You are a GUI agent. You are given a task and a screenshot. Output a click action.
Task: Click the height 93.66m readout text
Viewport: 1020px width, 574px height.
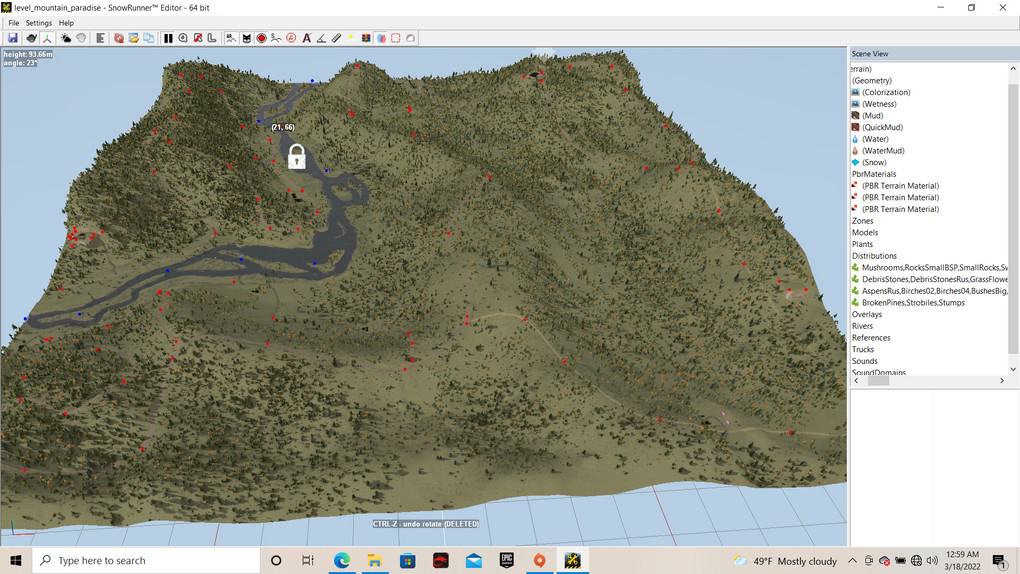click(28, 55)
